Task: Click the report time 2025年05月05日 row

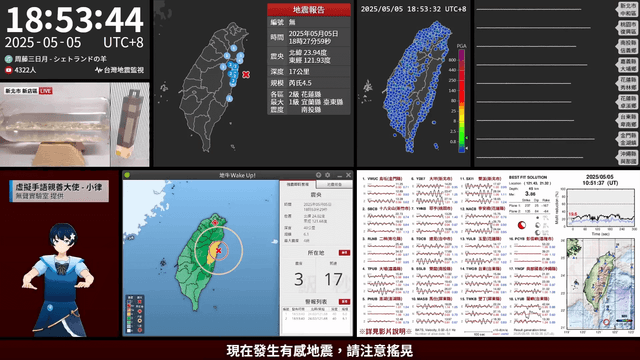Action: click(309, 37)
